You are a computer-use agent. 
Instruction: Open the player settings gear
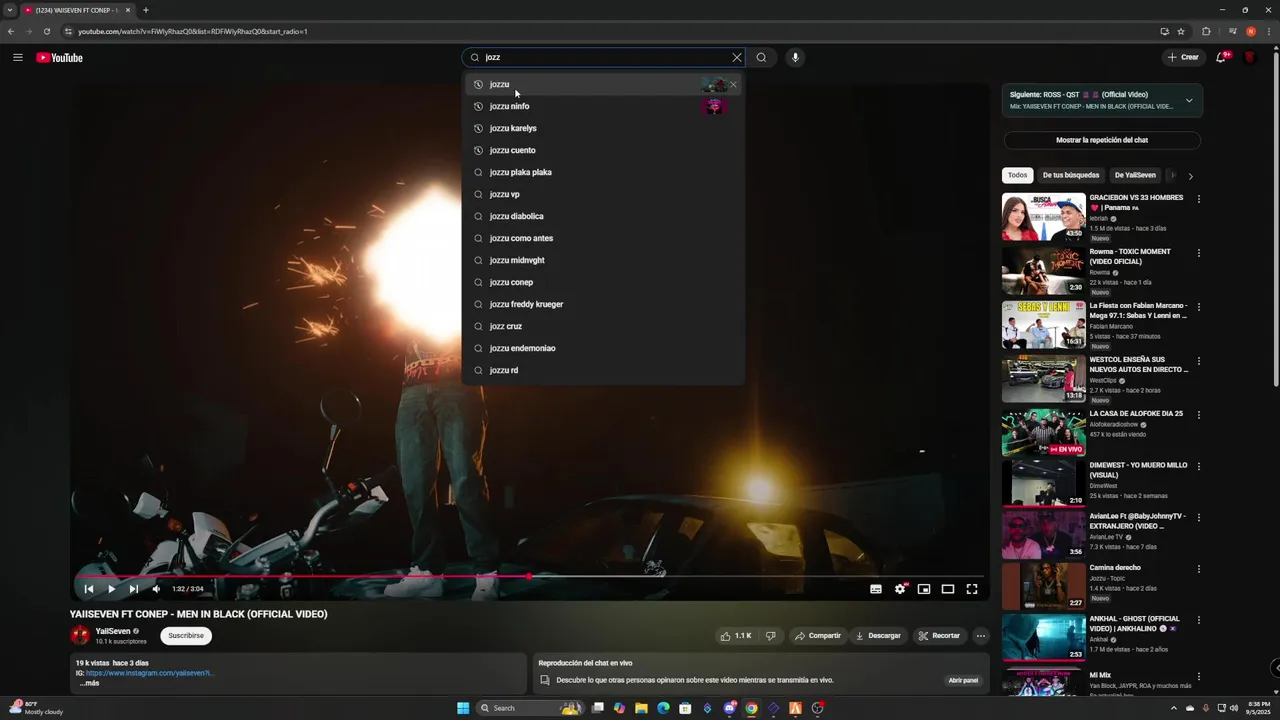pyautogui.click(x=900, y=589)
